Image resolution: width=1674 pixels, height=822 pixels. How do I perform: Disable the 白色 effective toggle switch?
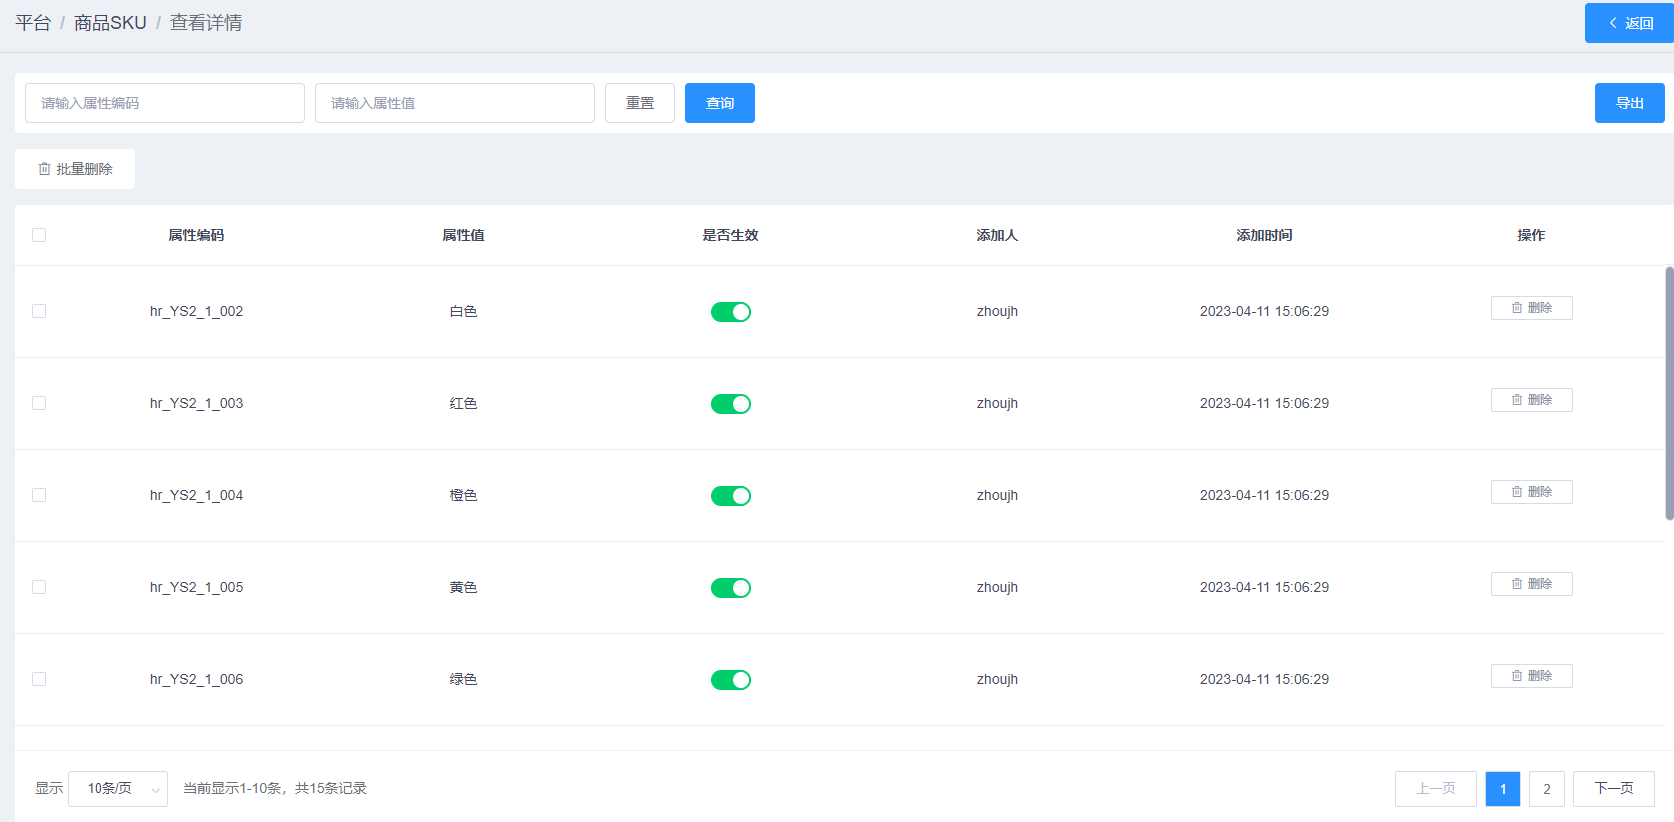[x=730, y=312]
